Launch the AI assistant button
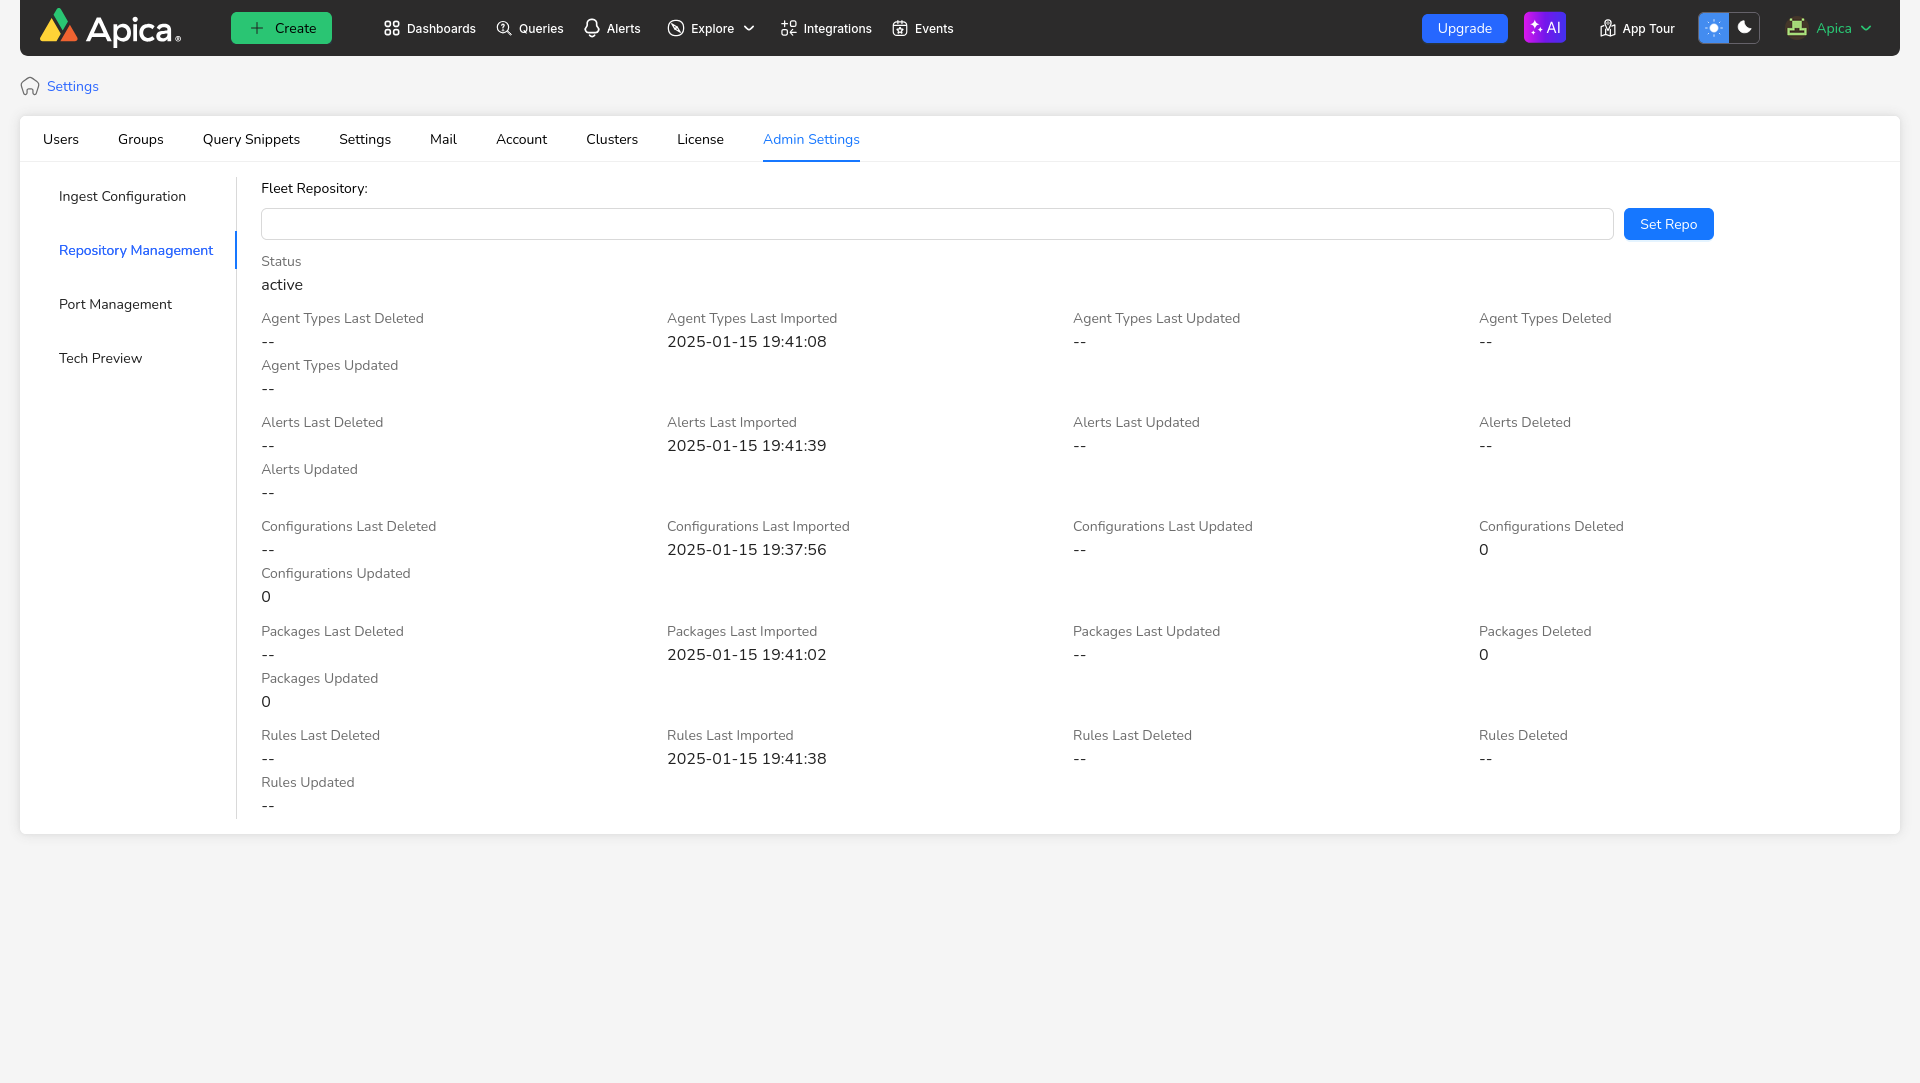Screen dimensions: 1920x1083 [x=1544, y=28]
